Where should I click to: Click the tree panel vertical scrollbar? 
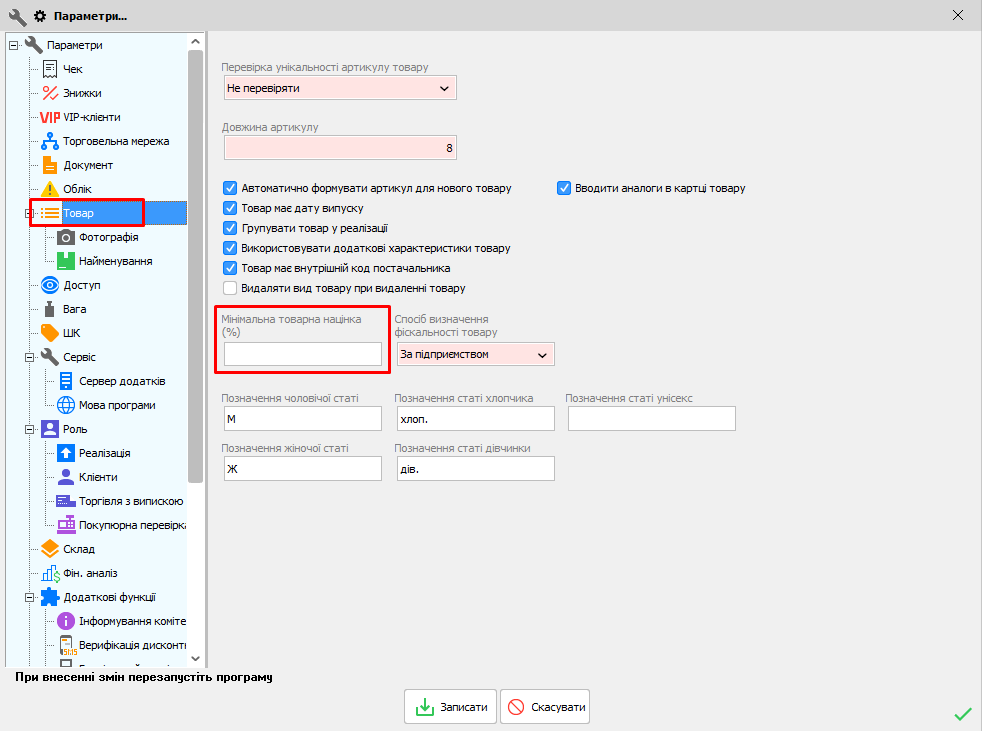195,300
